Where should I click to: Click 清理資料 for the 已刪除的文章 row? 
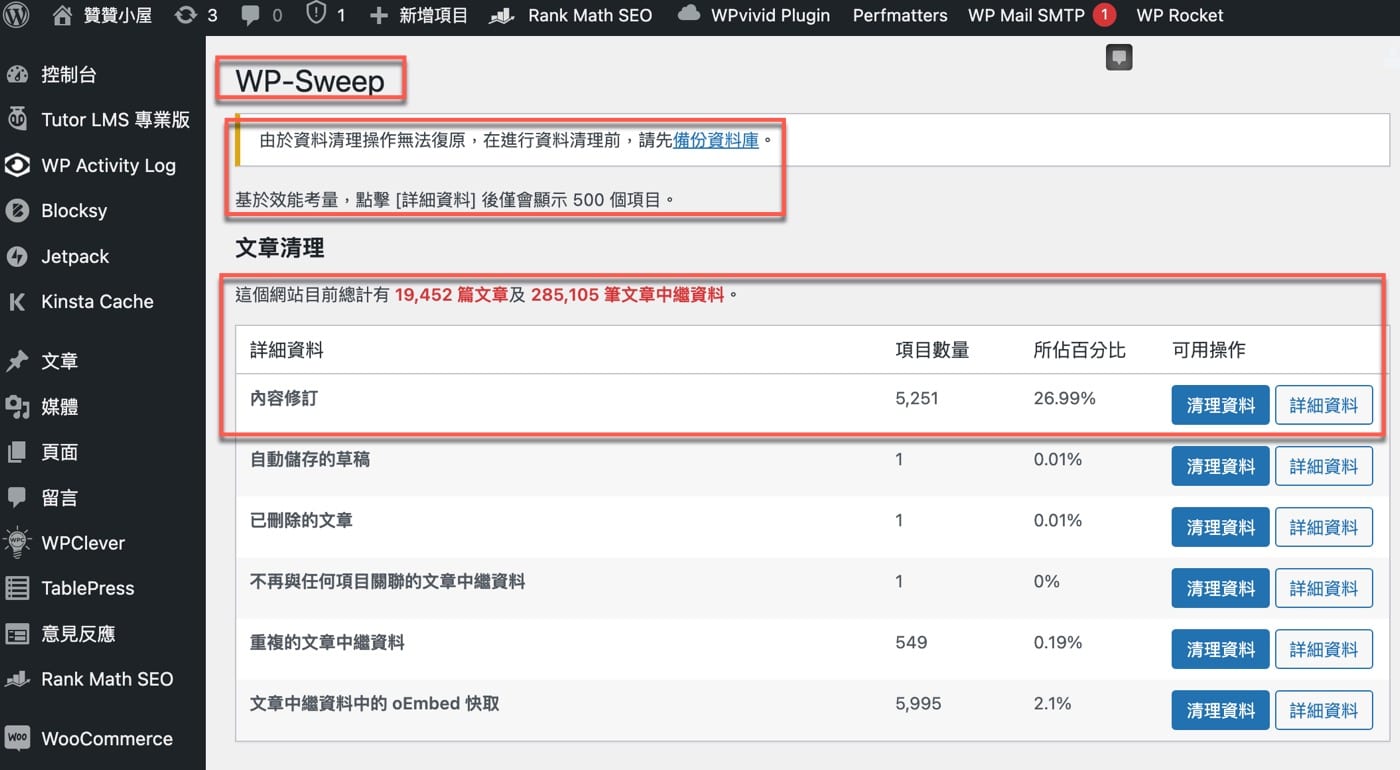(x=1220, y=527)
